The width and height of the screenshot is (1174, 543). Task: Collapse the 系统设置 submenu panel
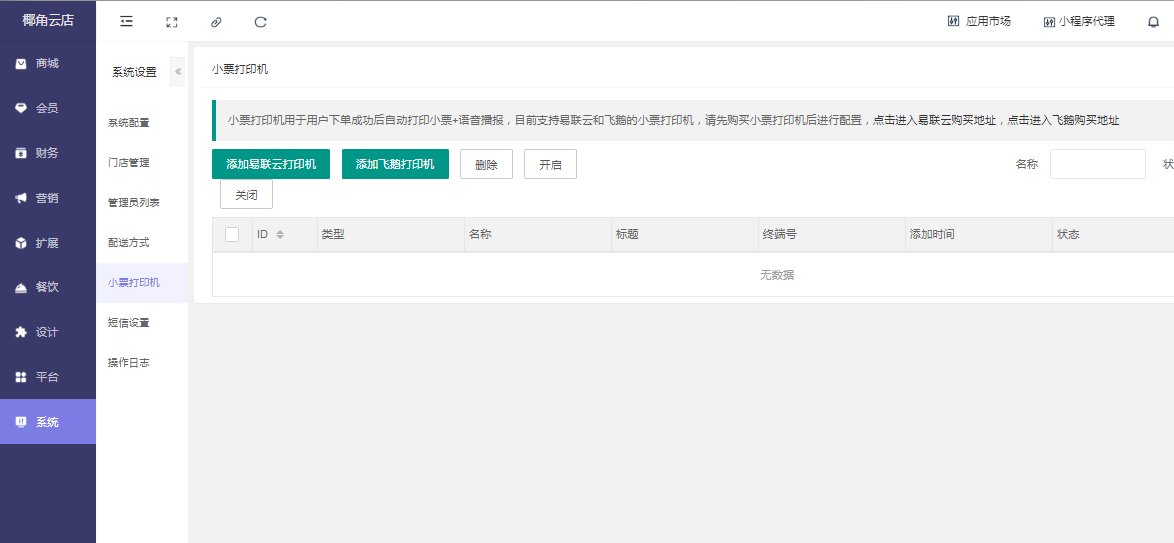click(x=178, y=72)
